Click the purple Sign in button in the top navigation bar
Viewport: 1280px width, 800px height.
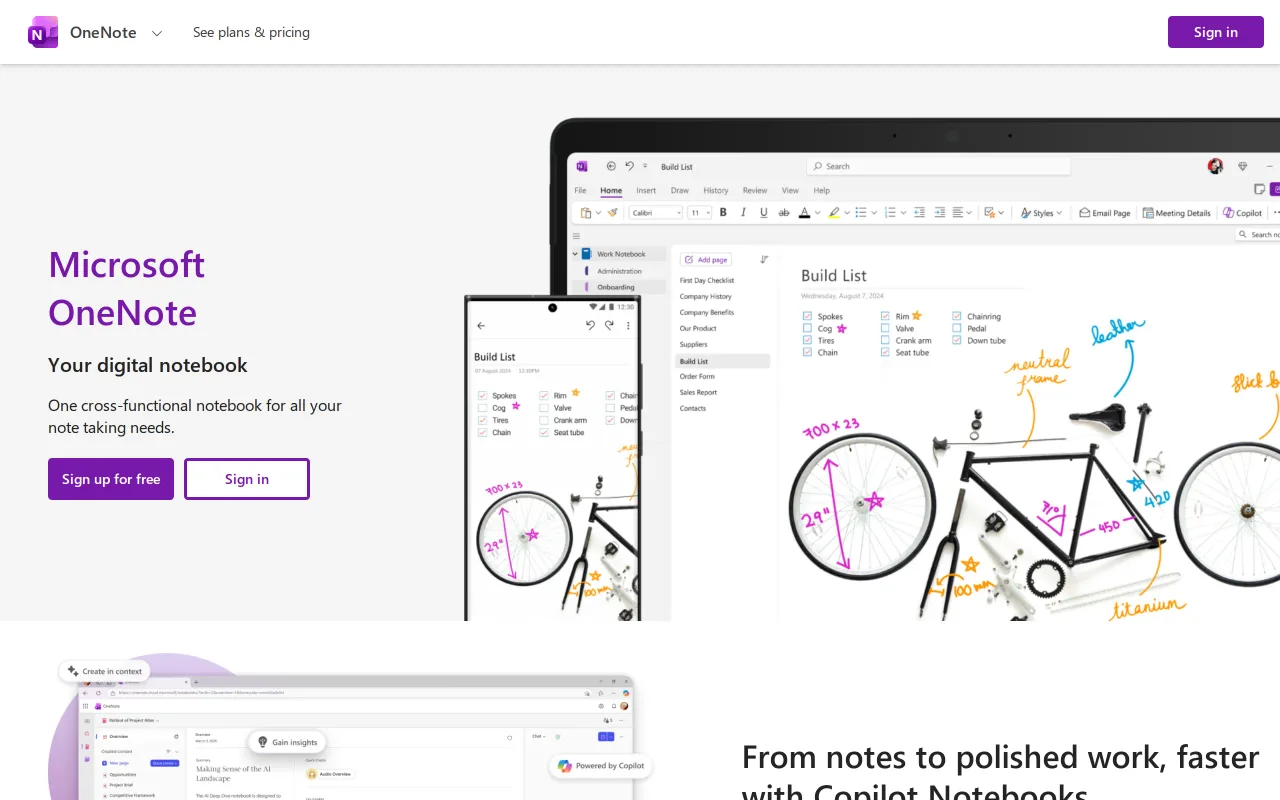pos(1216,32)
